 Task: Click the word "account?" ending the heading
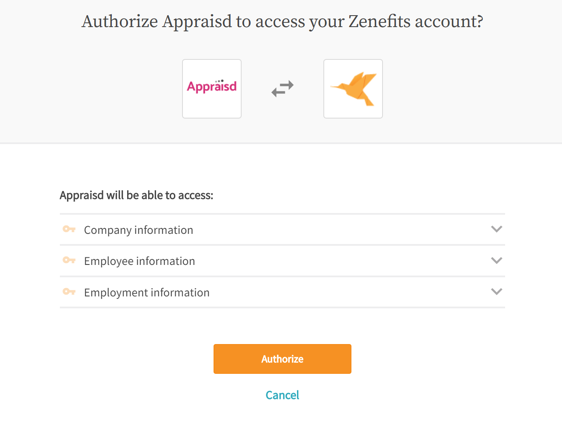pyautogui.click(x=449, y=22)
